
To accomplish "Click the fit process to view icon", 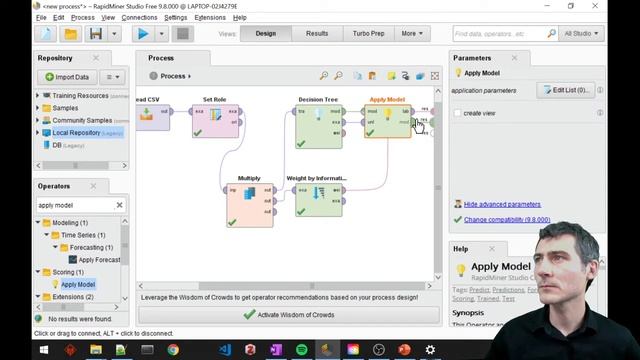I will coord(435,76).
